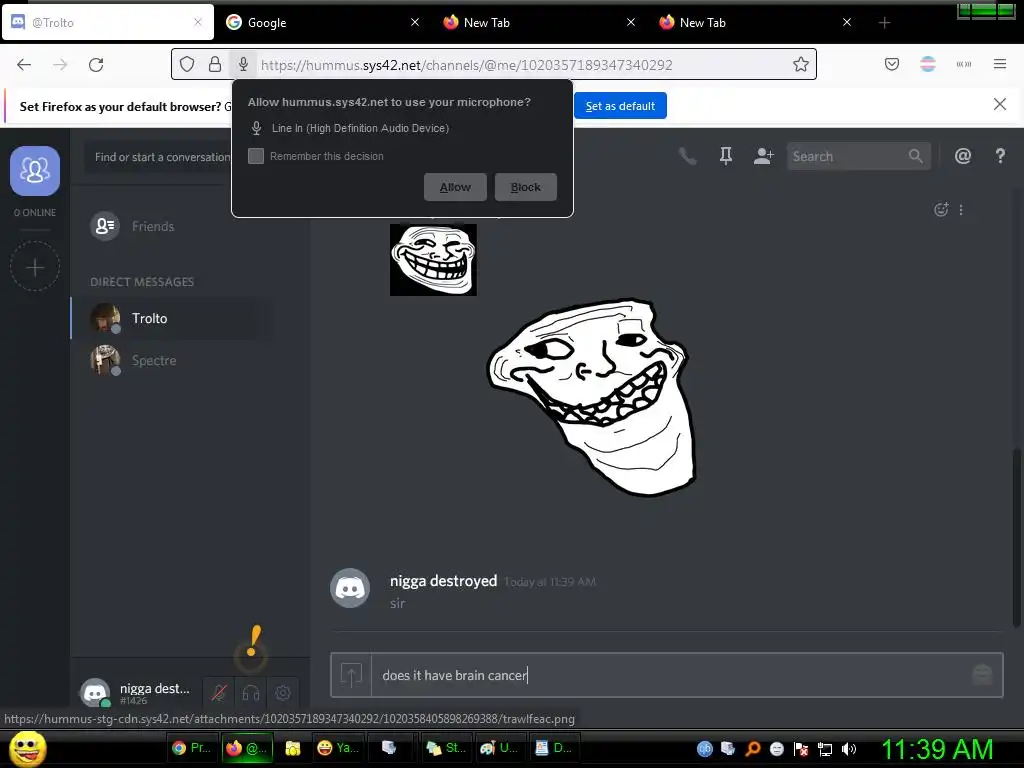Open the Ya... taskbar item
The width and height of the screenshot is (1024, 768).
pyautogui.click(x=338, y=748)
